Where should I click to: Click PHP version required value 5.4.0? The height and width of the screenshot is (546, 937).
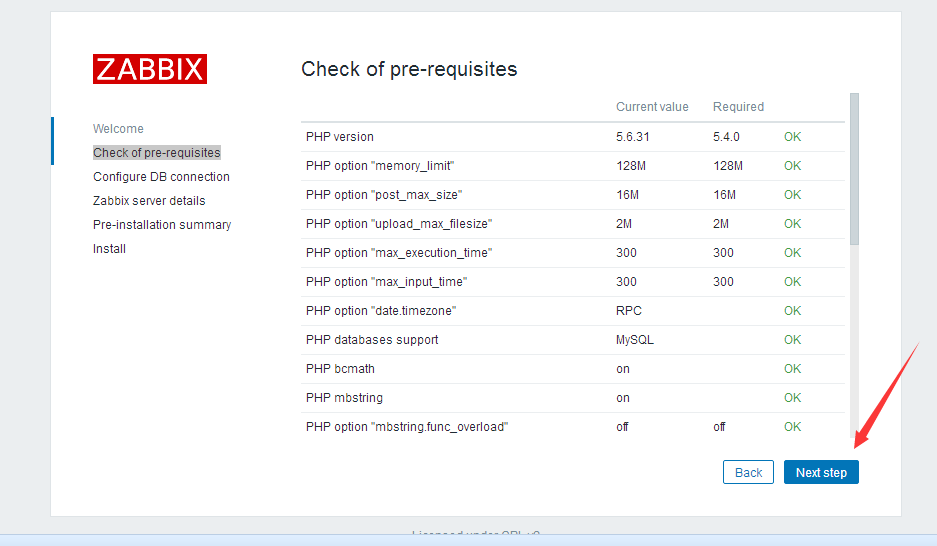coord(726,137)
